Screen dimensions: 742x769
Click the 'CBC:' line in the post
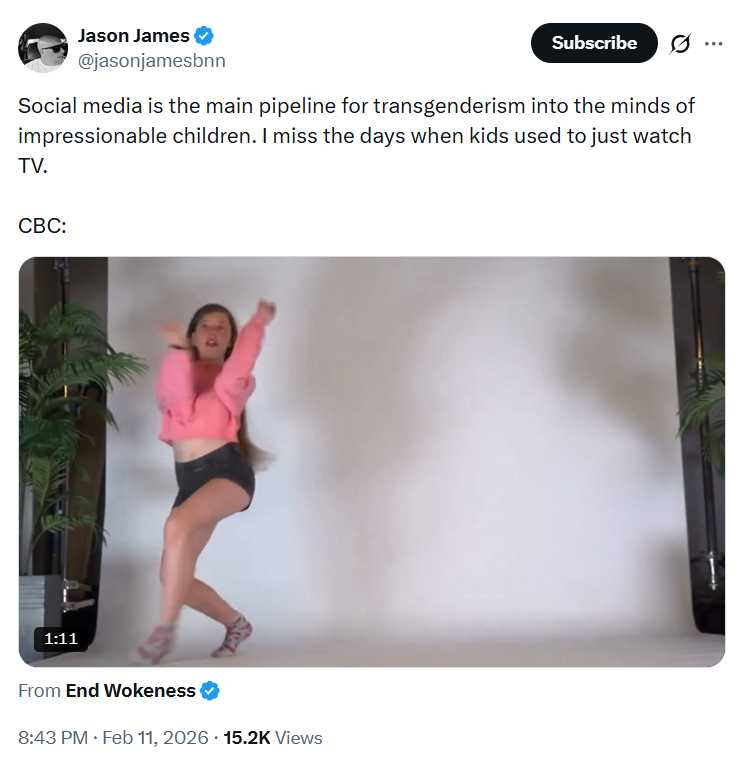click(x=42, y=226)
